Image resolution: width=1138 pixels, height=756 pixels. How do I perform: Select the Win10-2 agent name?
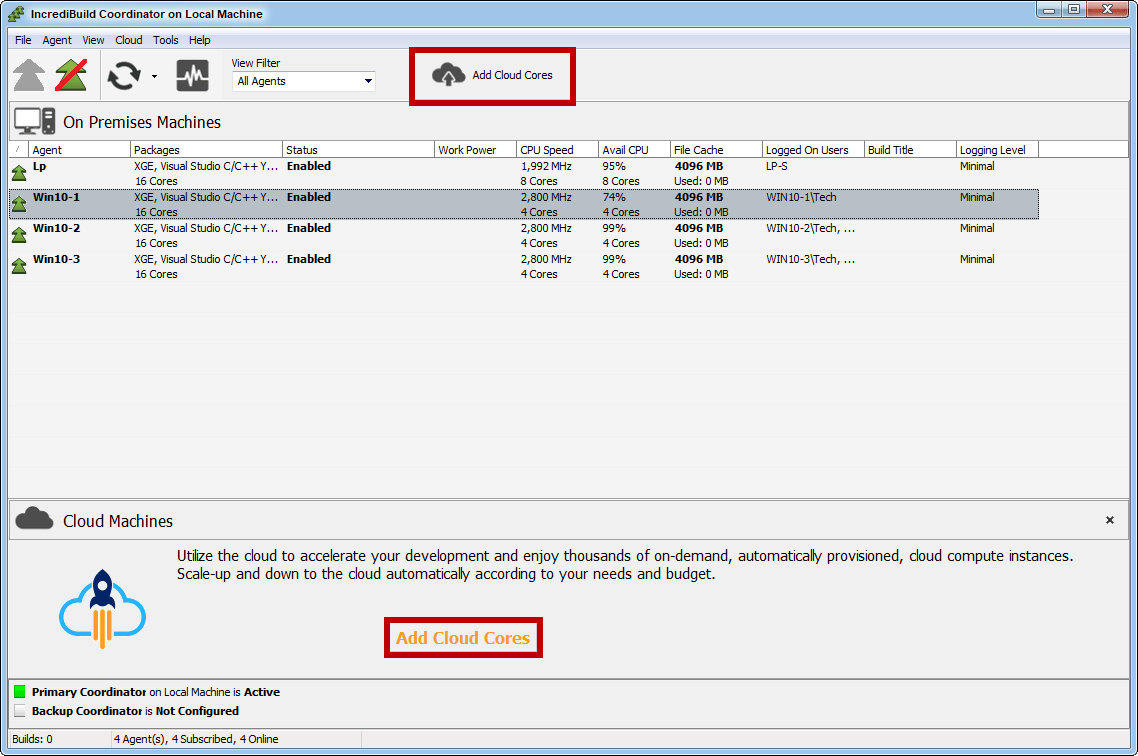point(57,228)
